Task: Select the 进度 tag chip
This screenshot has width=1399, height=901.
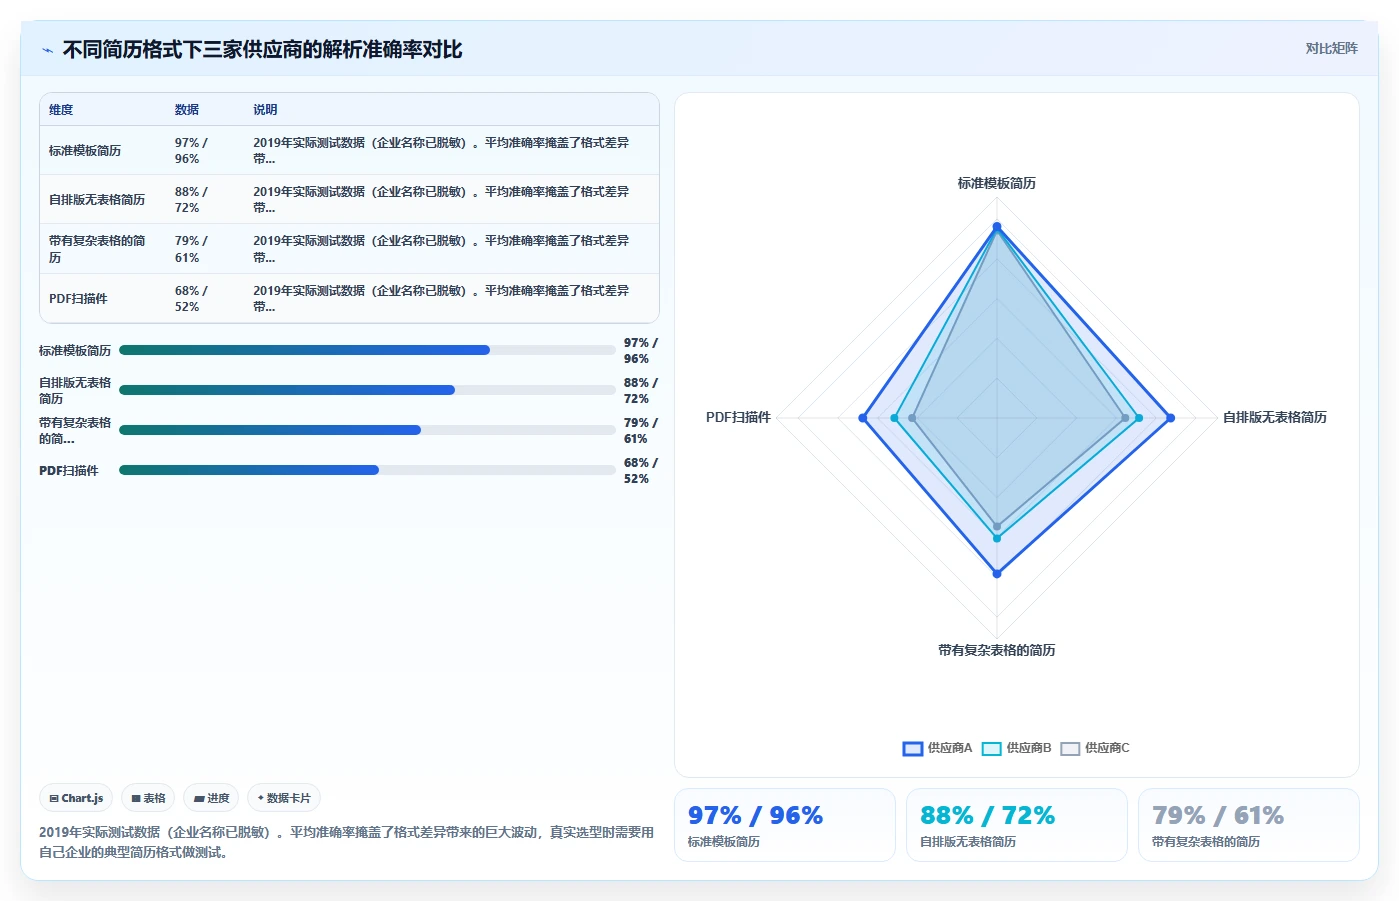Action: [x=211, y=798]
